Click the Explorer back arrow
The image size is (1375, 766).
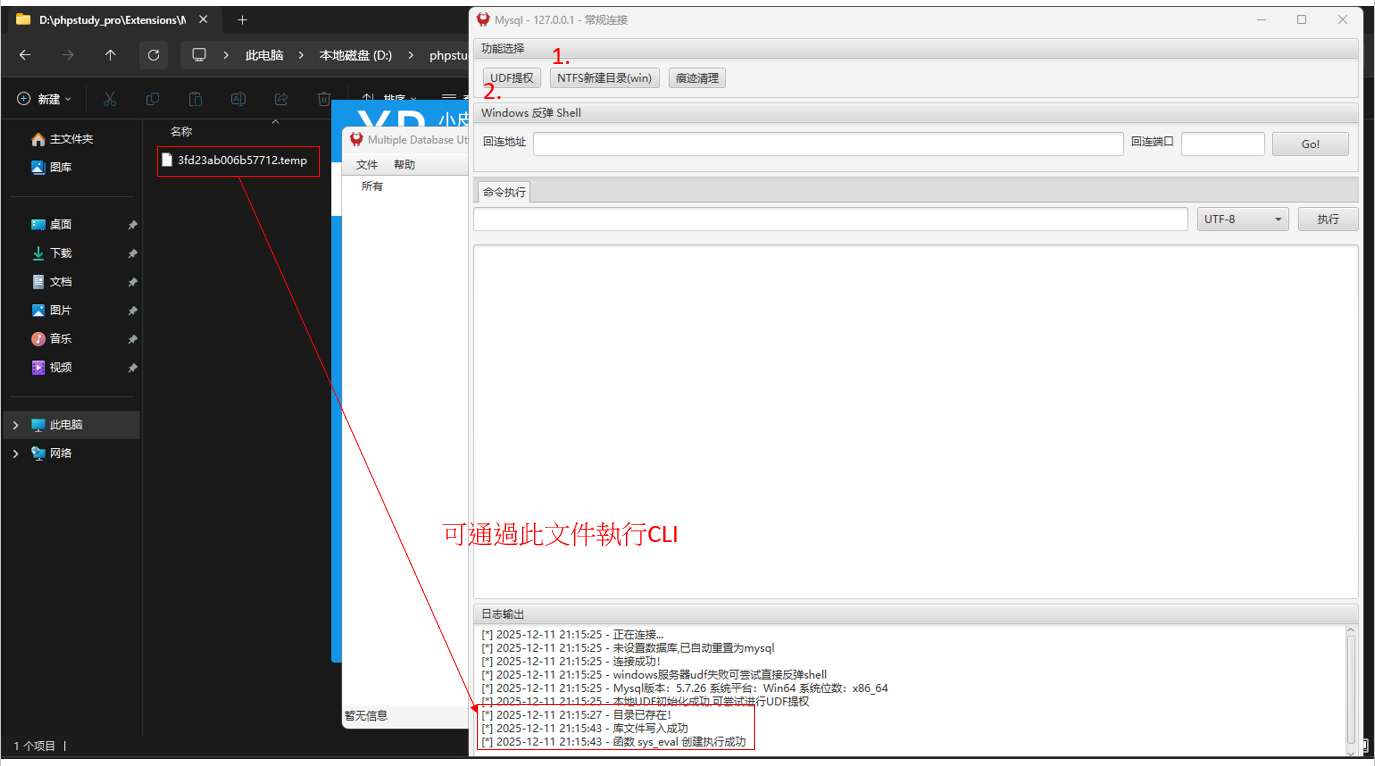tap(25, 55)
